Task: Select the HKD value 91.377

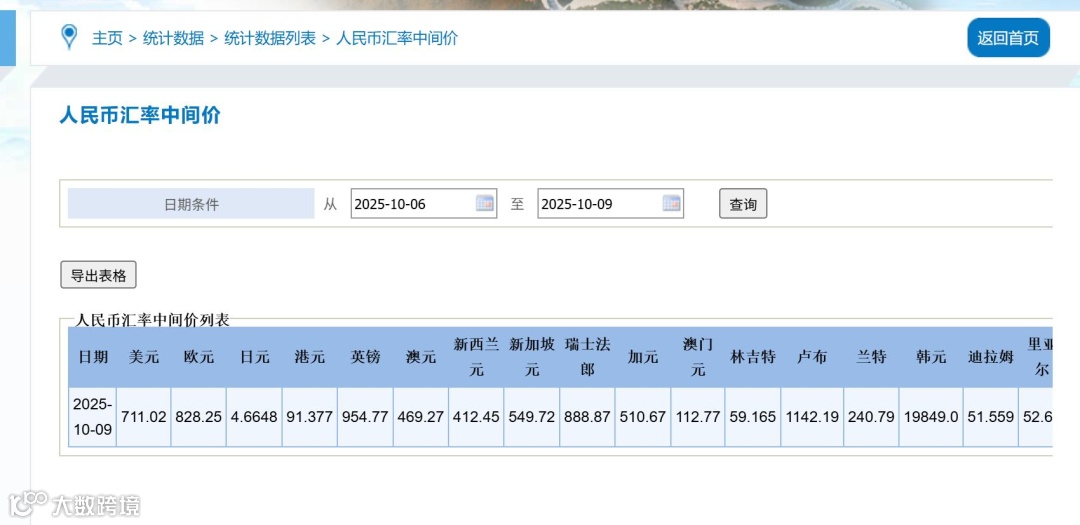Action: (x=309, y=417)
